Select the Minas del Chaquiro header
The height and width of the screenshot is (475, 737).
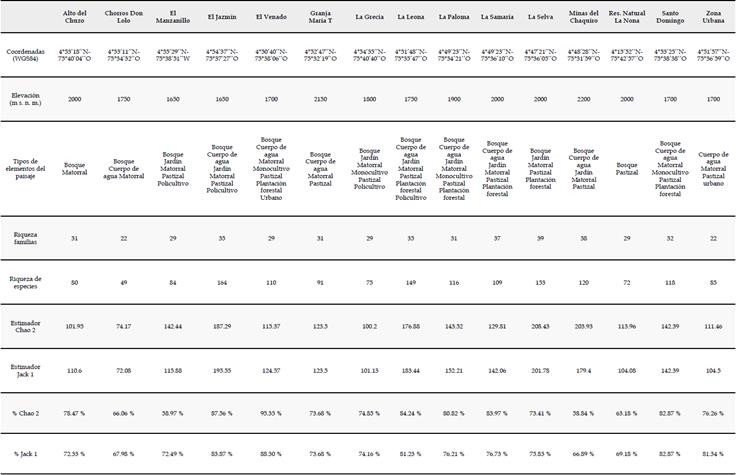(584, 17)
